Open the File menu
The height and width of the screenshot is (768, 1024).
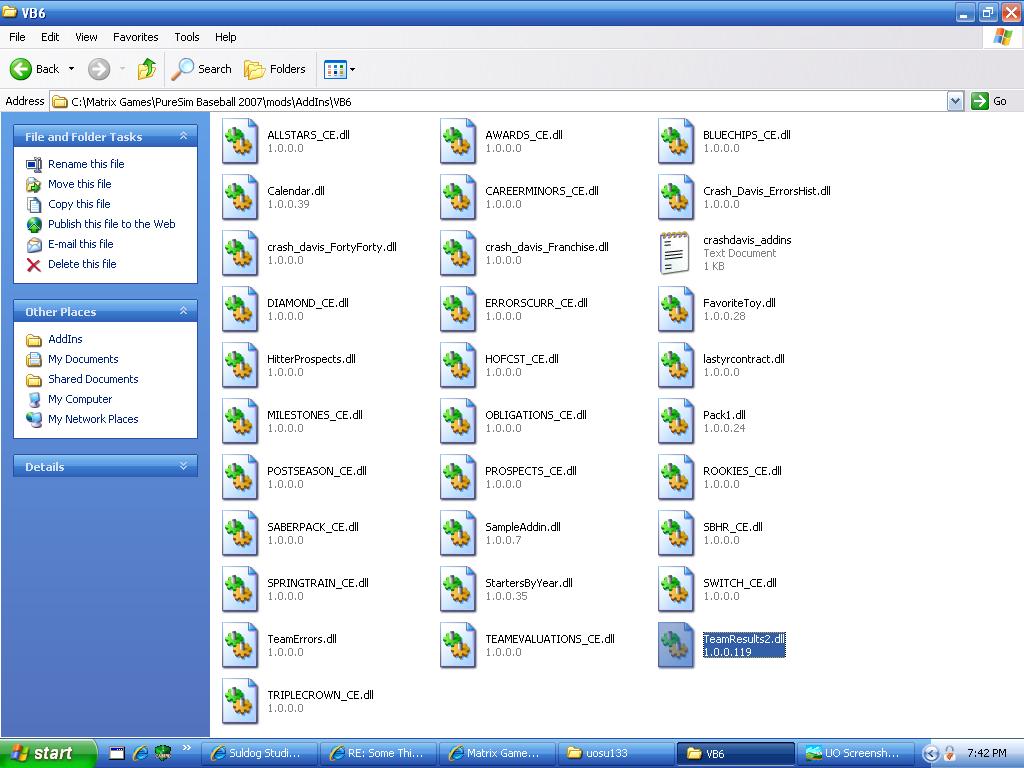click(17, 37)
